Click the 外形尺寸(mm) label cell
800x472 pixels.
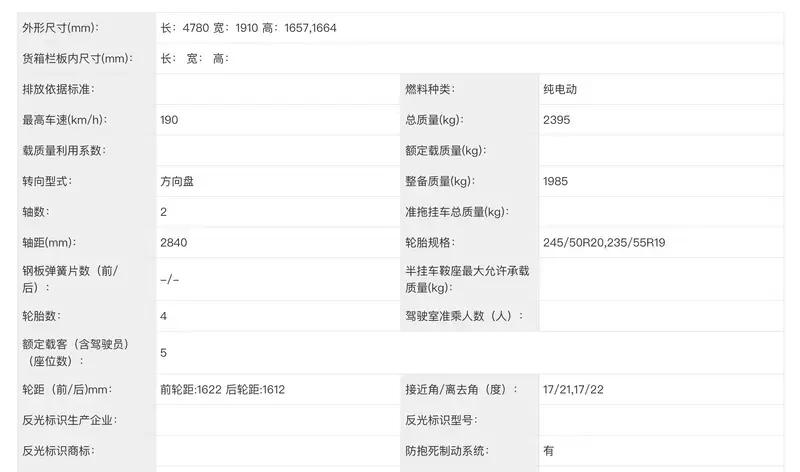click(x=60, y=28)
